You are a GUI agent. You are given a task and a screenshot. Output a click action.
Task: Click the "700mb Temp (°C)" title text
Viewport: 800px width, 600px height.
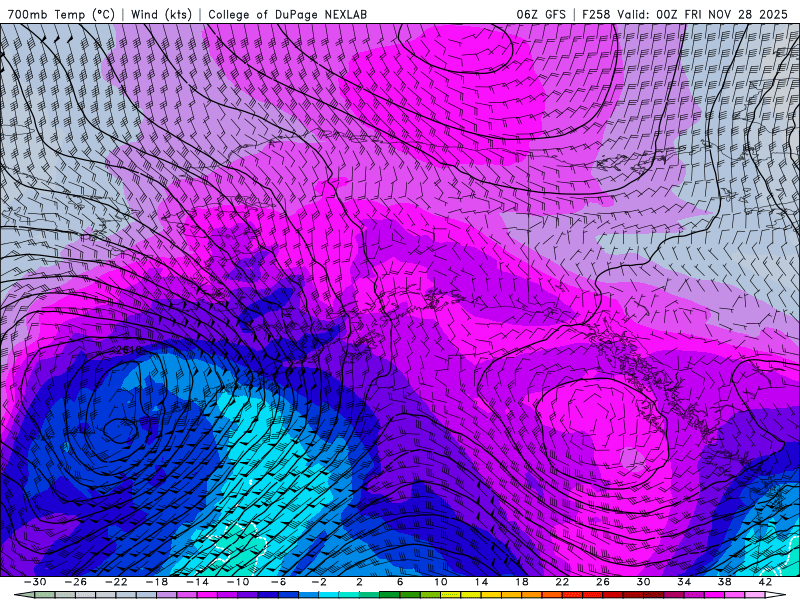click(61, 14)
